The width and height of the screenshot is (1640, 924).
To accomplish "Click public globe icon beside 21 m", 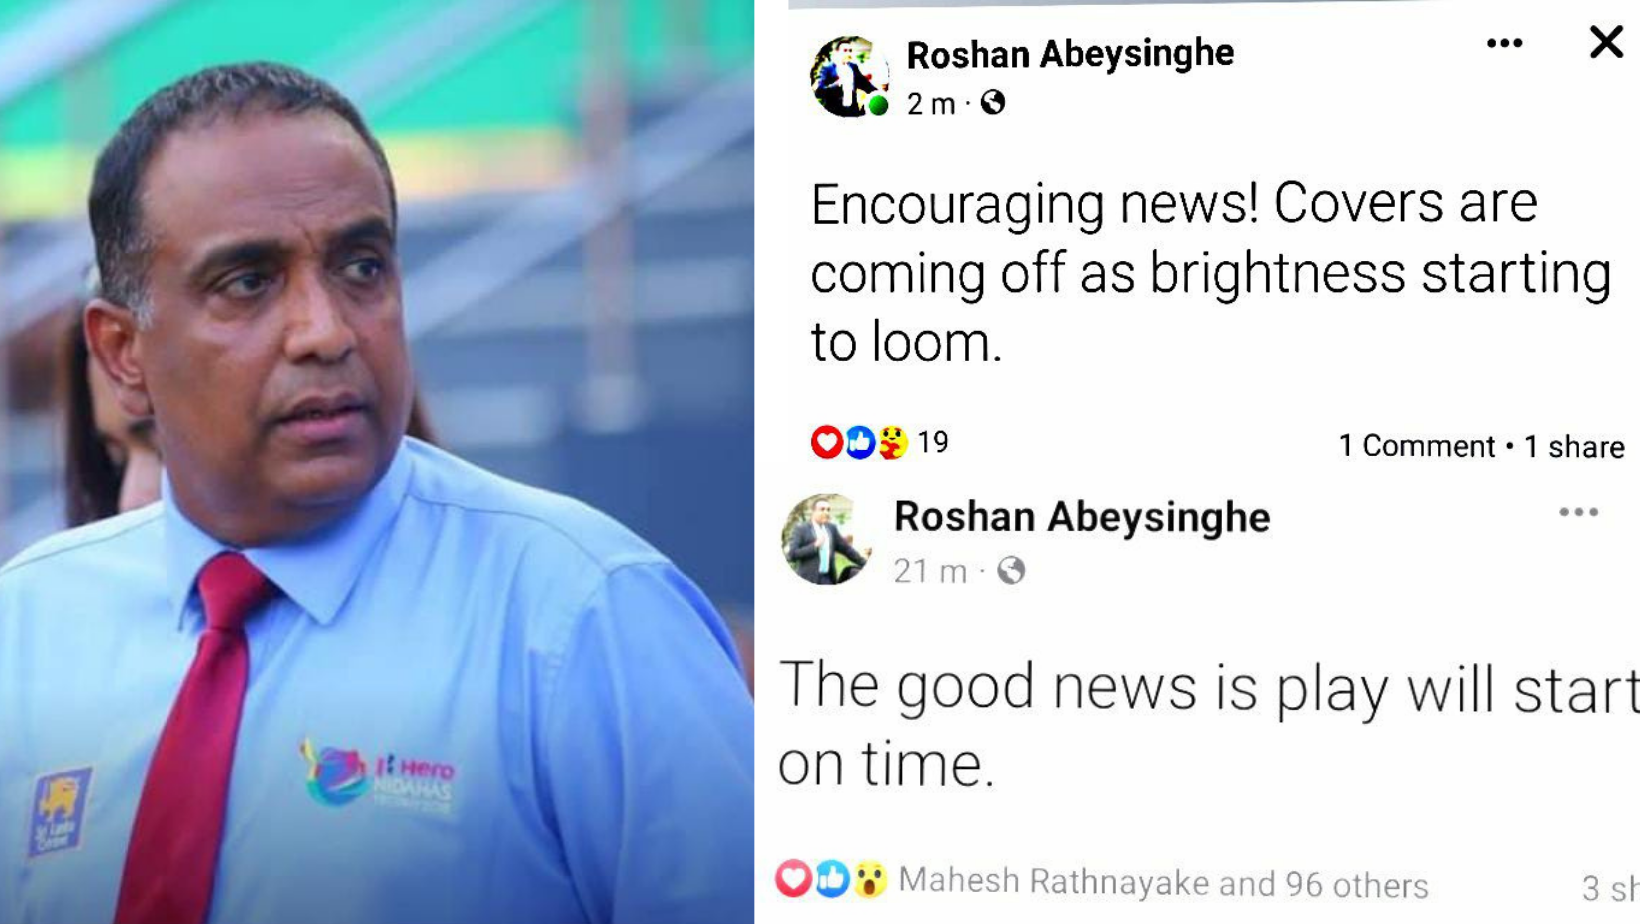I will coord(1011,571).
